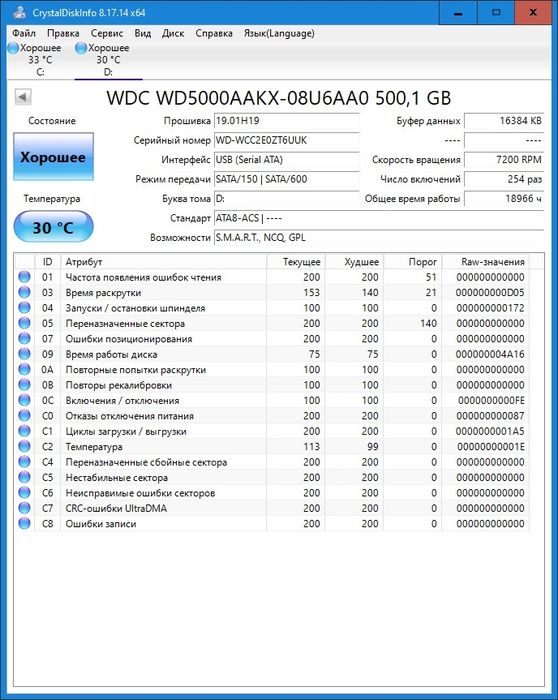Screen dimensions: 558x700
Task: Open the Язык(Language) menu
Action: 279,33
